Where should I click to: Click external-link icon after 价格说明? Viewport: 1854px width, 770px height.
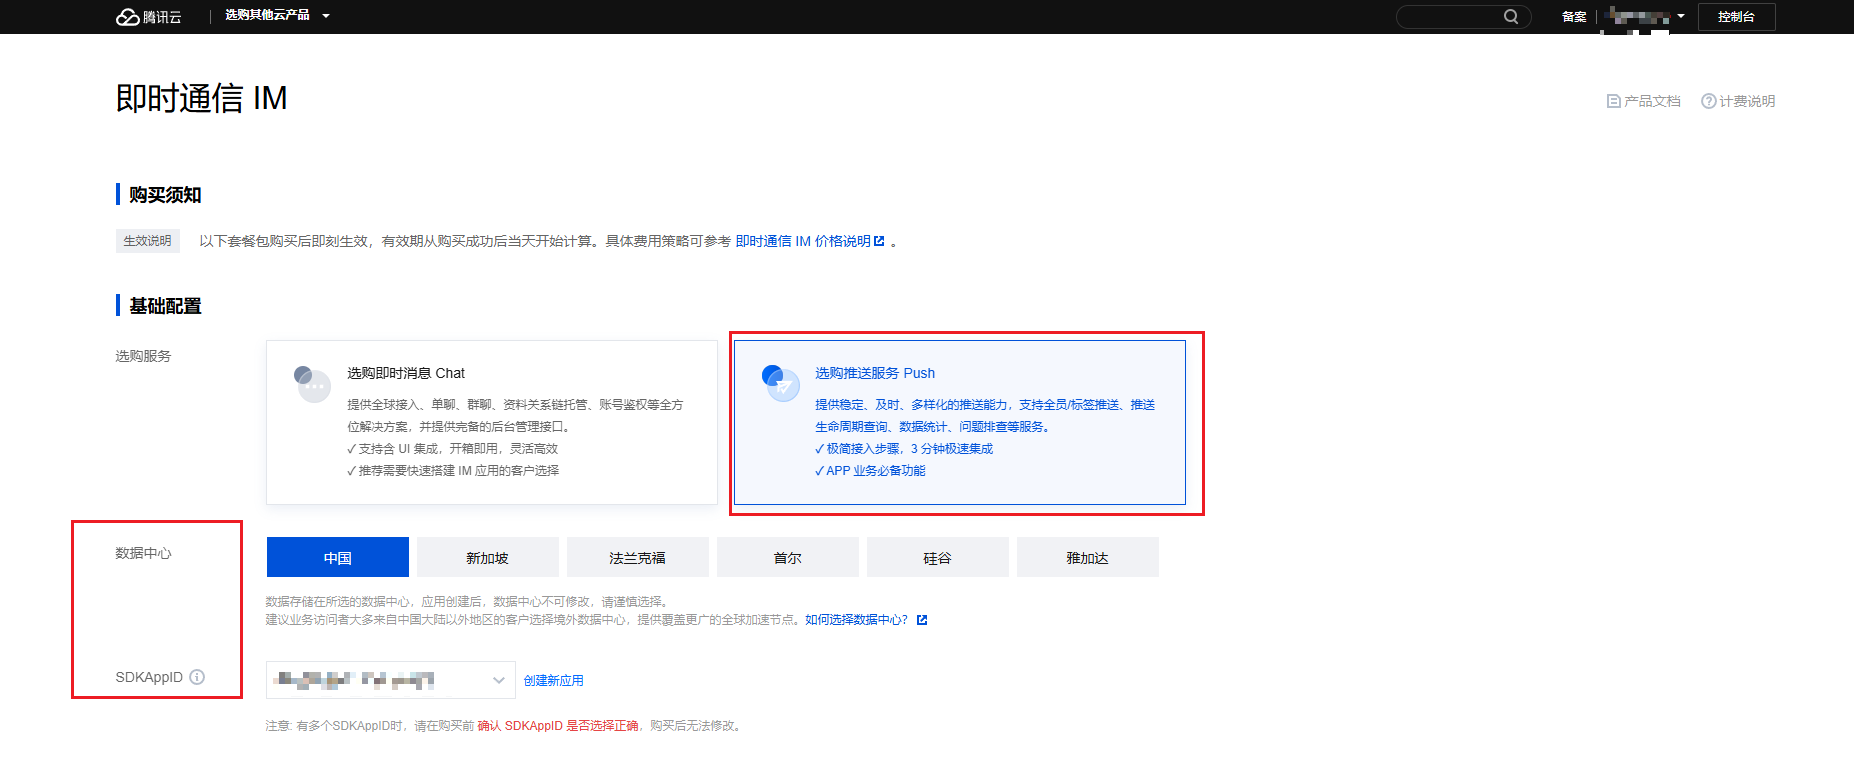click(x=879, y=241)
